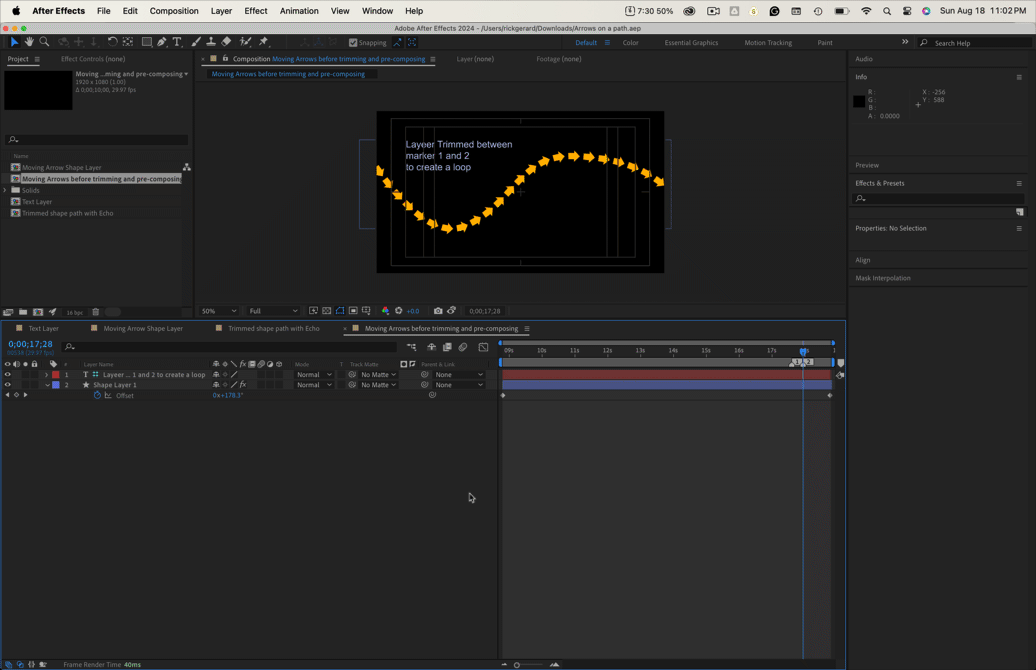This screenshot has width=1036, height=670.
Task: Select the Eraser tool
Action: (226, 42)
